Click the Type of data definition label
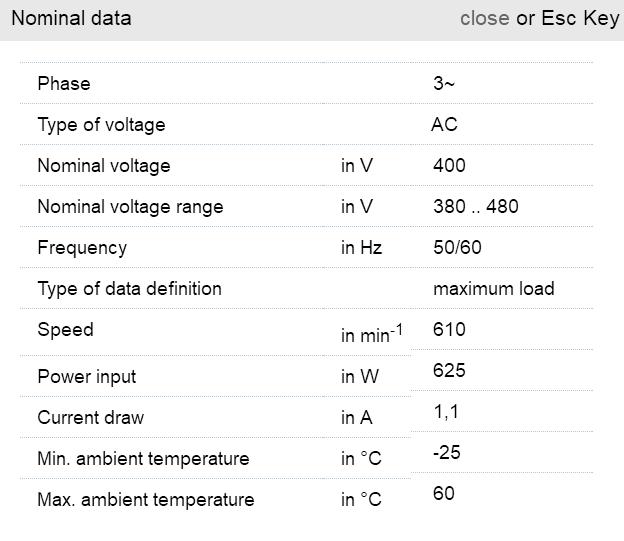 coord(129,288)
